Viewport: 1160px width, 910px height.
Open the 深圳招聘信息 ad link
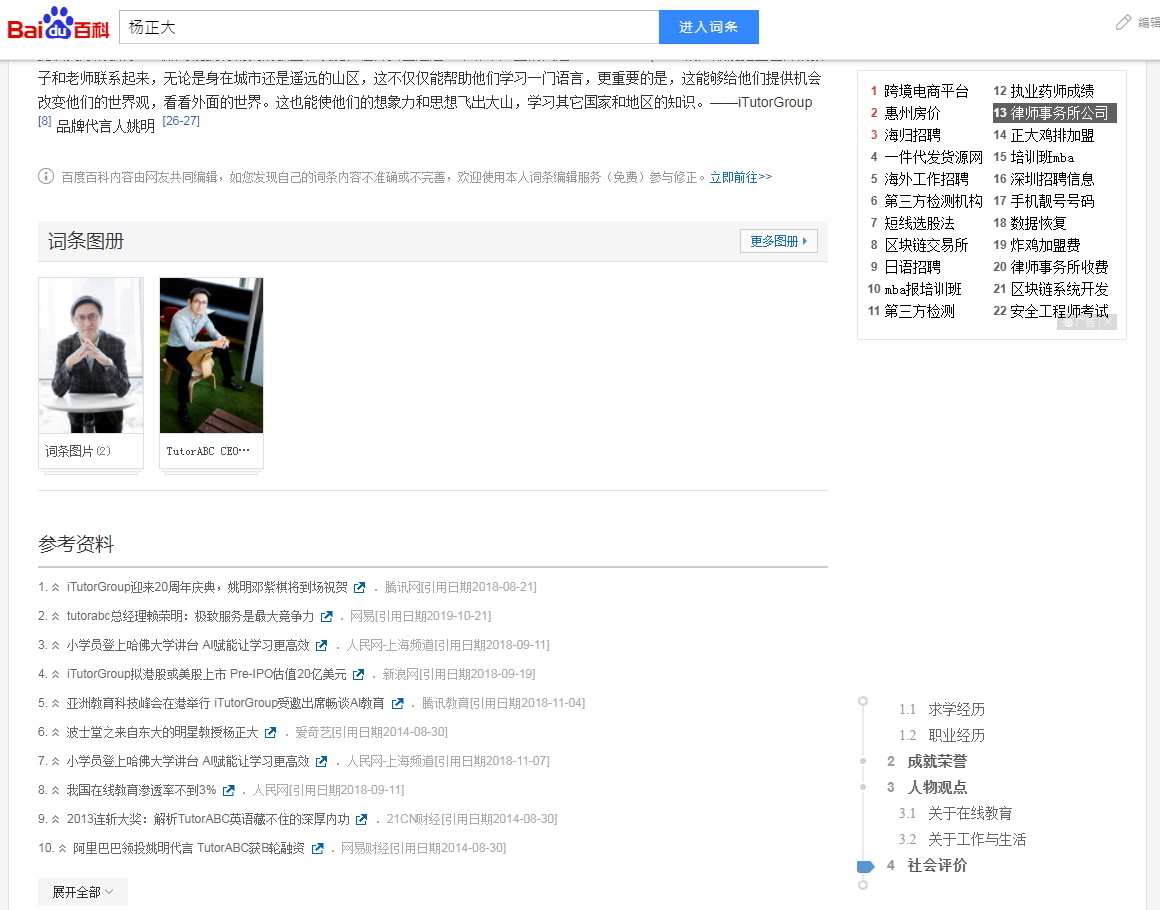(x=1052, y=179)
